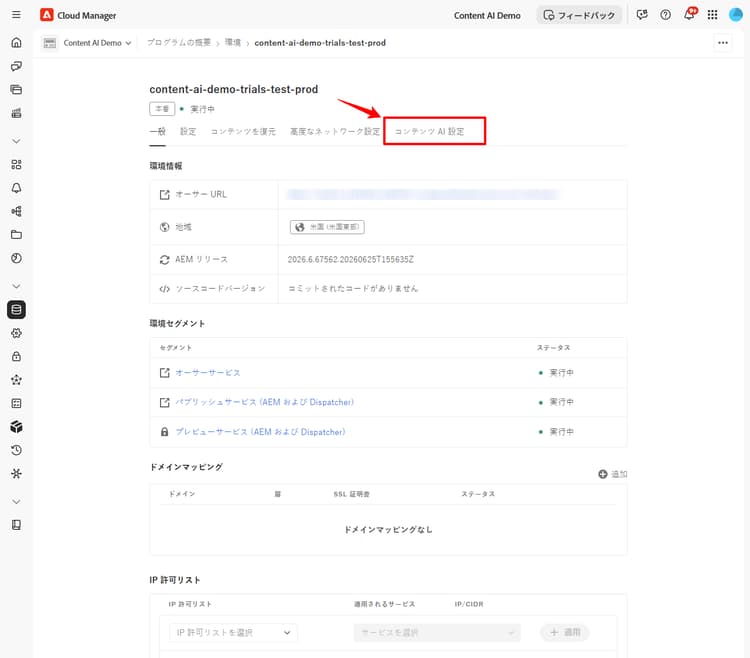Open the help question mark icon
Viewport: 750px width, 658px height.
point(665,15)
